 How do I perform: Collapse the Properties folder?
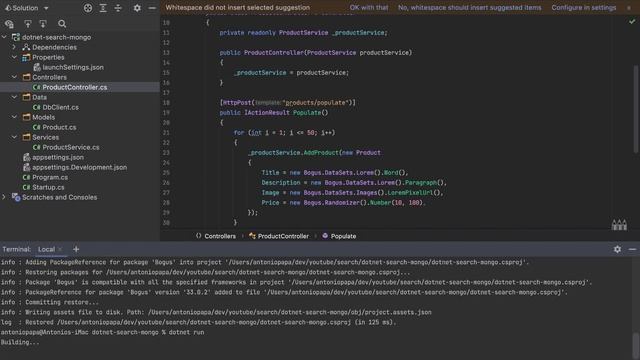[x=14, y=57]
